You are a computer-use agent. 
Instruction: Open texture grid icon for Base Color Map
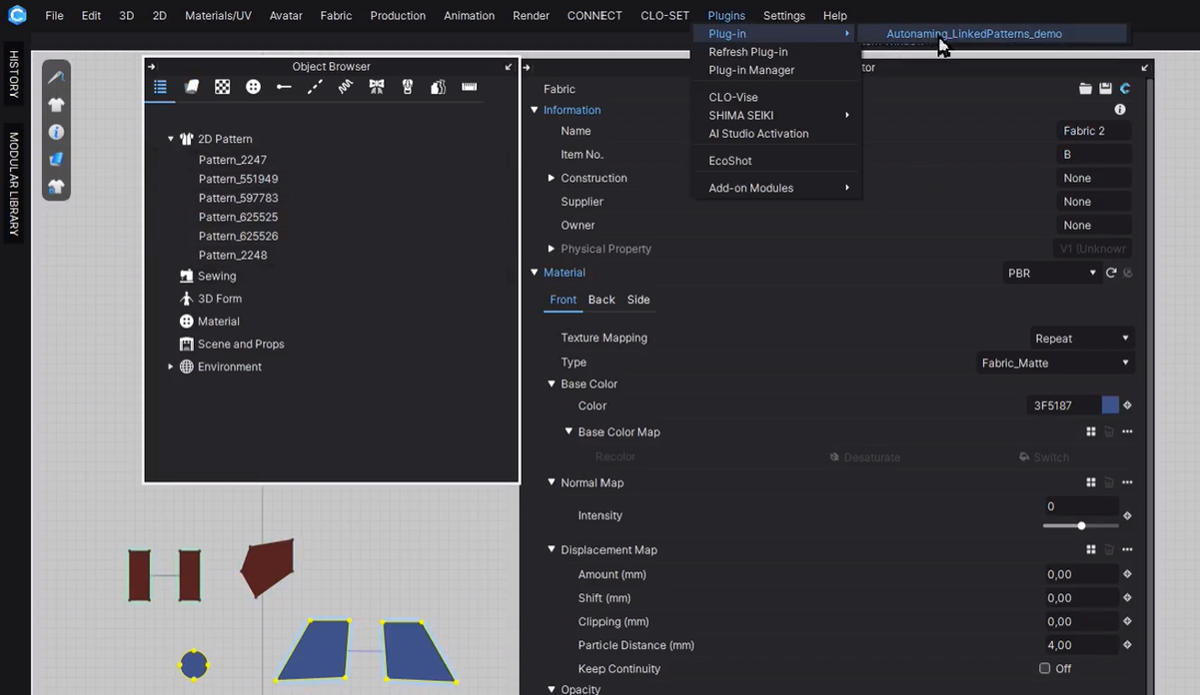click(1091, 432)
